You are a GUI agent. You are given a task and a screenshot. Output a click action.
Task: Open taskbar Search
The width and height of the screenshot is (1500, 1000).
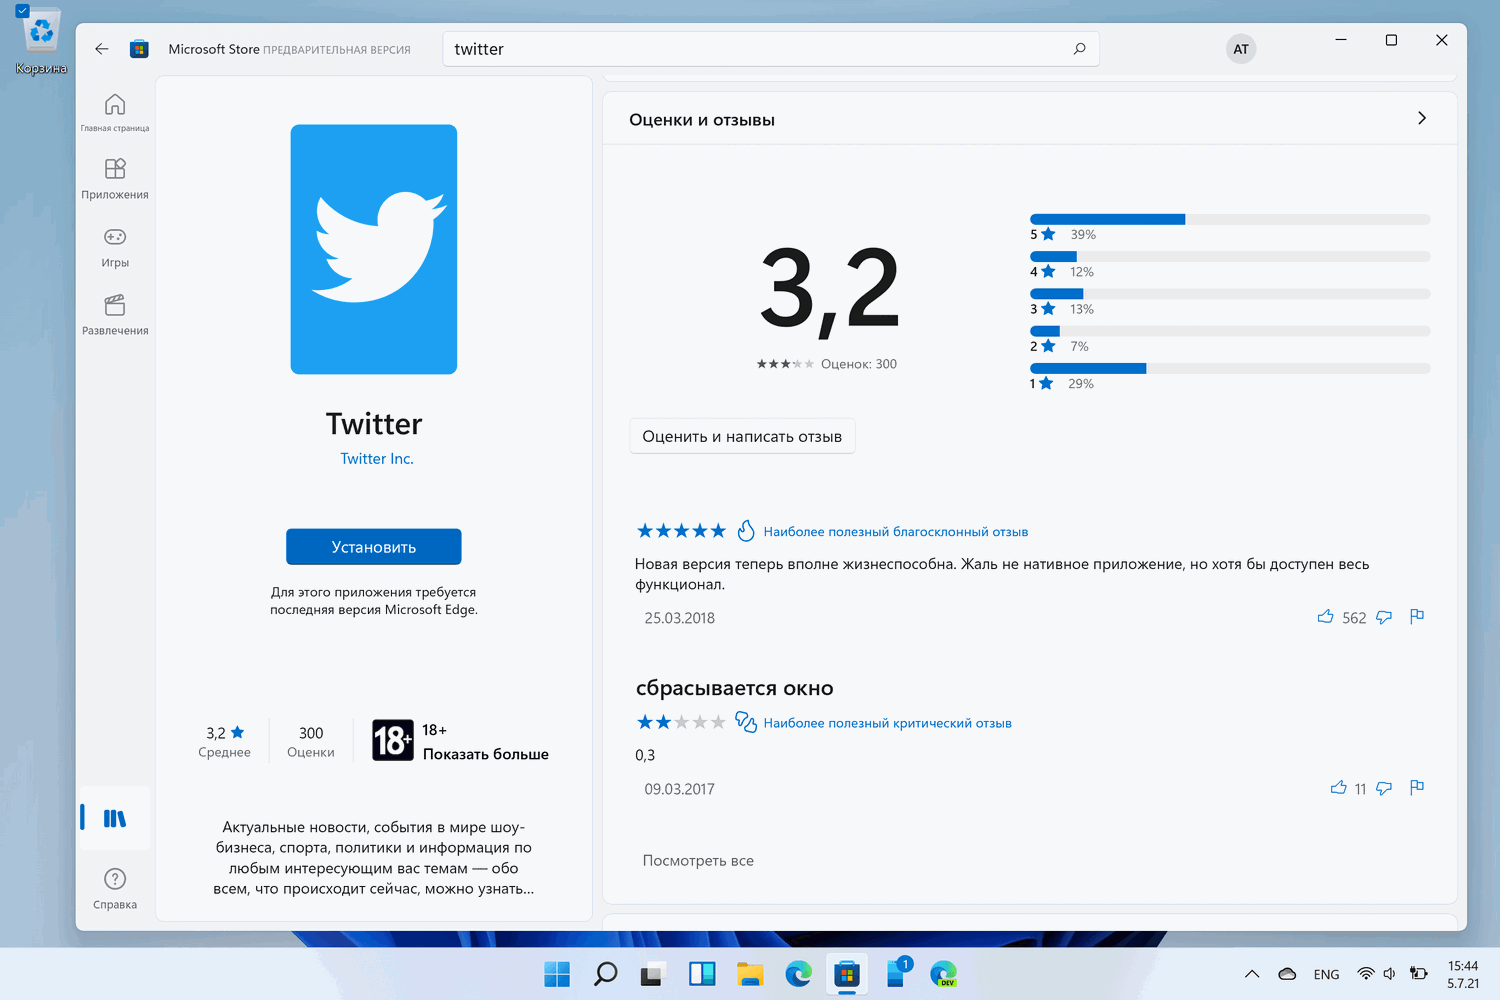[x=605, y=974]
